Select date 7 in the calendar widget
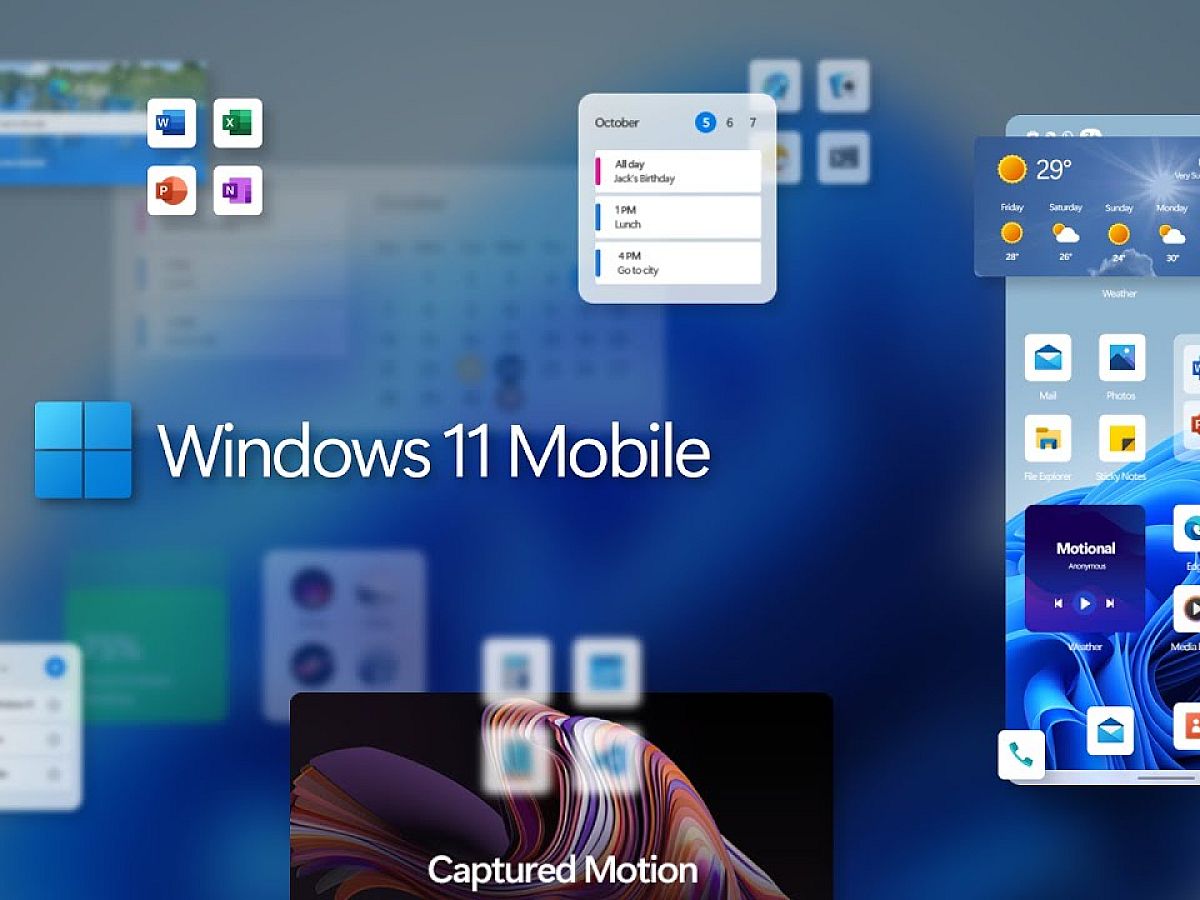Viewport: 1200px width, 900px height. (x=753, y=122)
